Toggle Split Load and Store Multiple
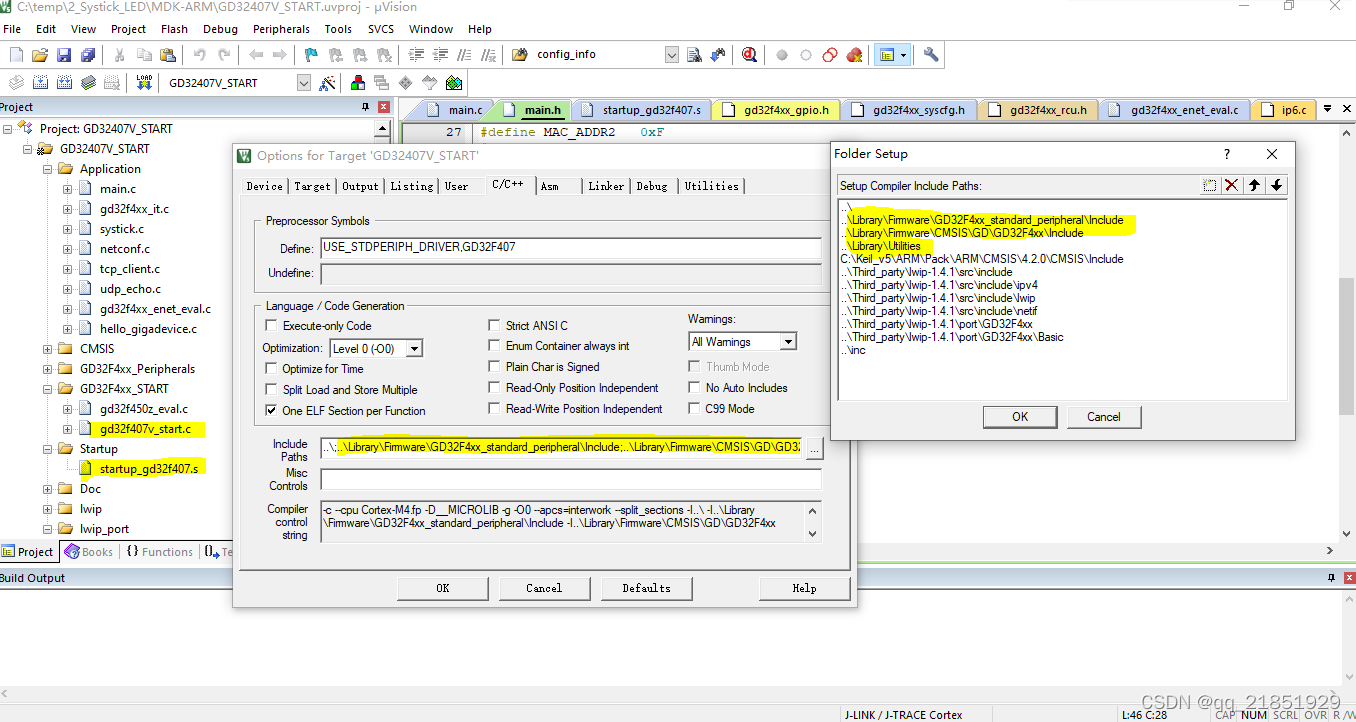1356x722 pixels. (x=271, y=390)
